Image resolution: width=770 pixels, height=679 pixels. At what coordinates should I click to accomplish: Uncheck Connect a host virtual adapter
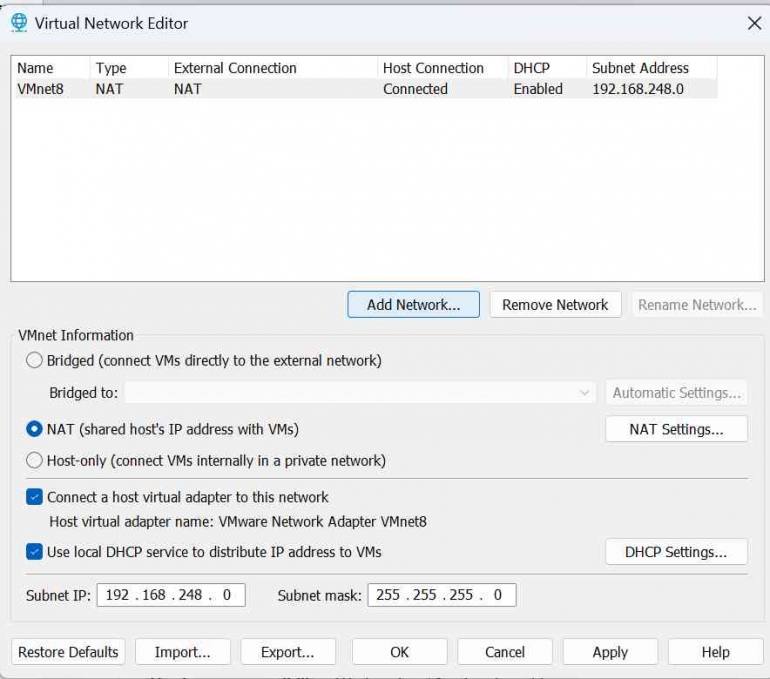click(x=35, y=497)
